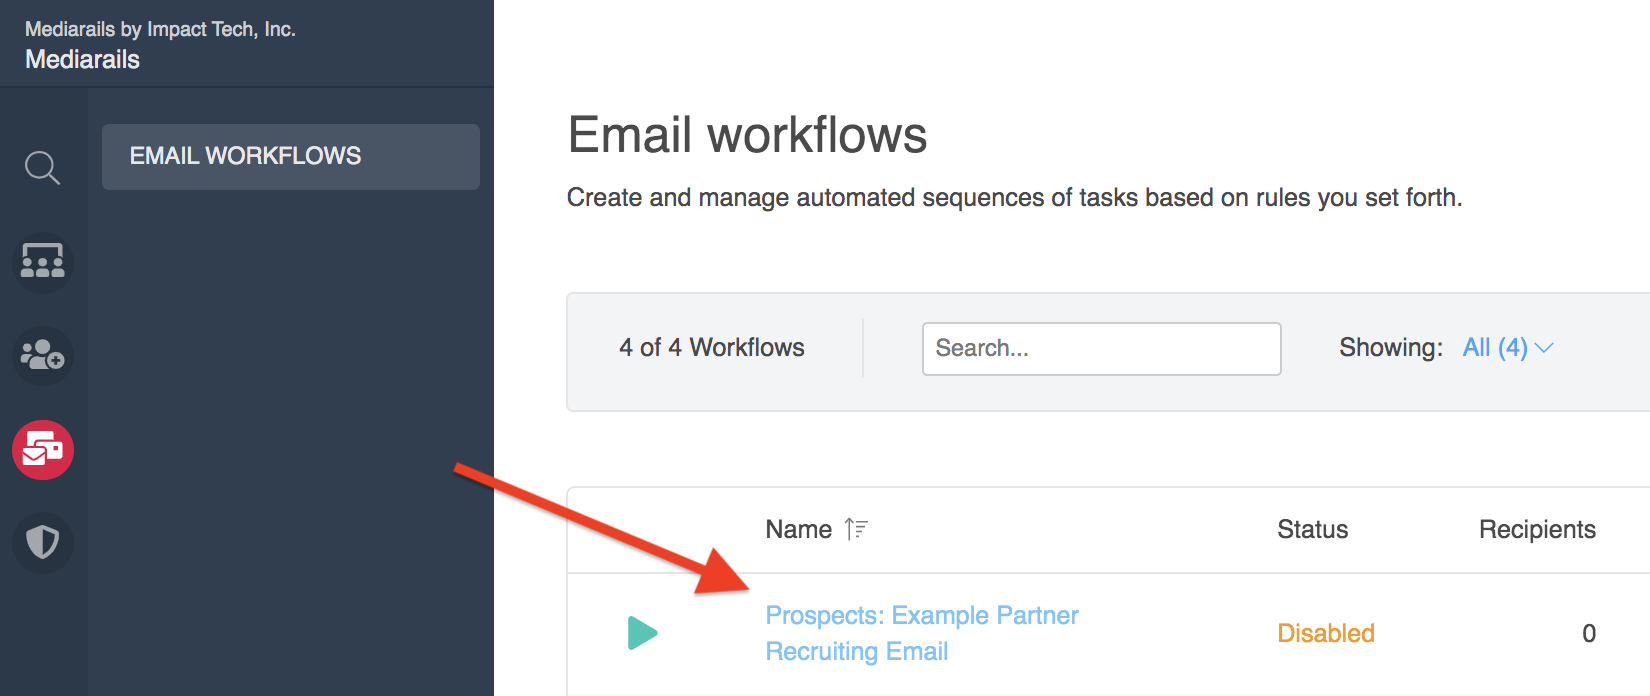Focus the Search... workflows field
Screen dimensions: 1650x696
click(x=1100, y=348)
